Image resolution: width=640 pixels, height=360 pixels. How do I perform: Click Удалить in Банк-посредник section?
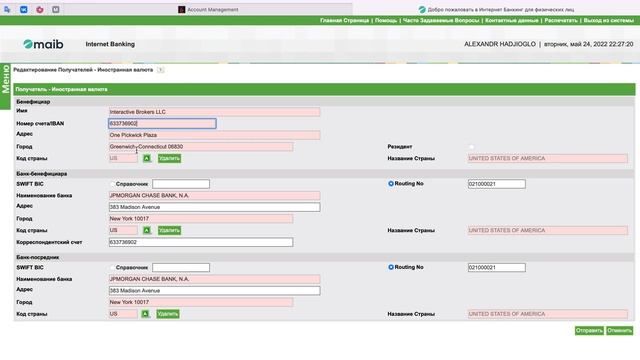pos(167,314)
